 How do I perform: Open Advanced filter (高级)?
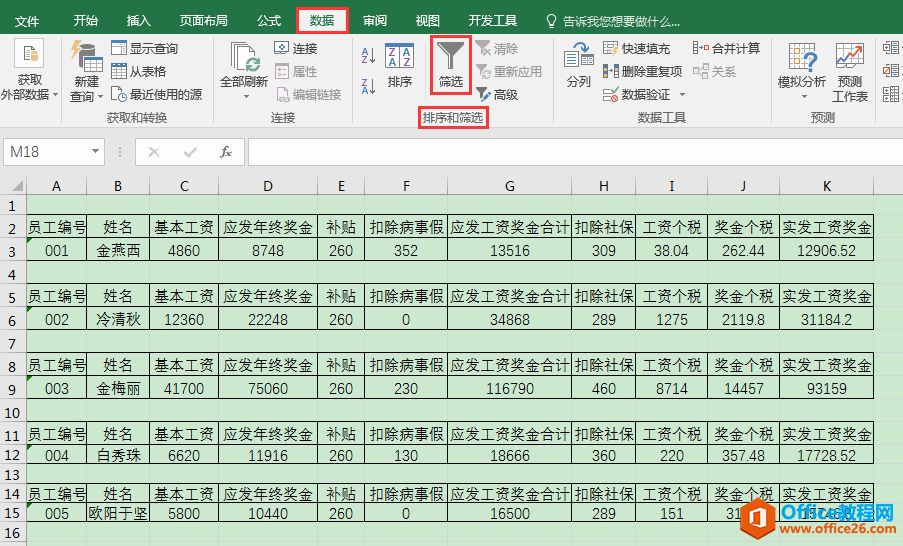[497, 94]
